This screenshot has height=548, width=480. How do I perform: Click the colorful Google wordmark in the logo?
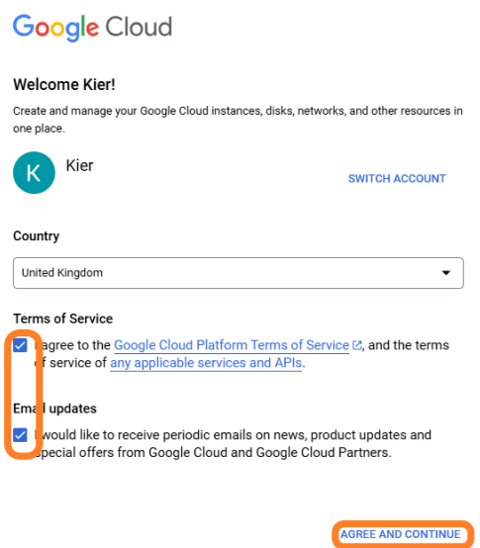coord(56,28)
